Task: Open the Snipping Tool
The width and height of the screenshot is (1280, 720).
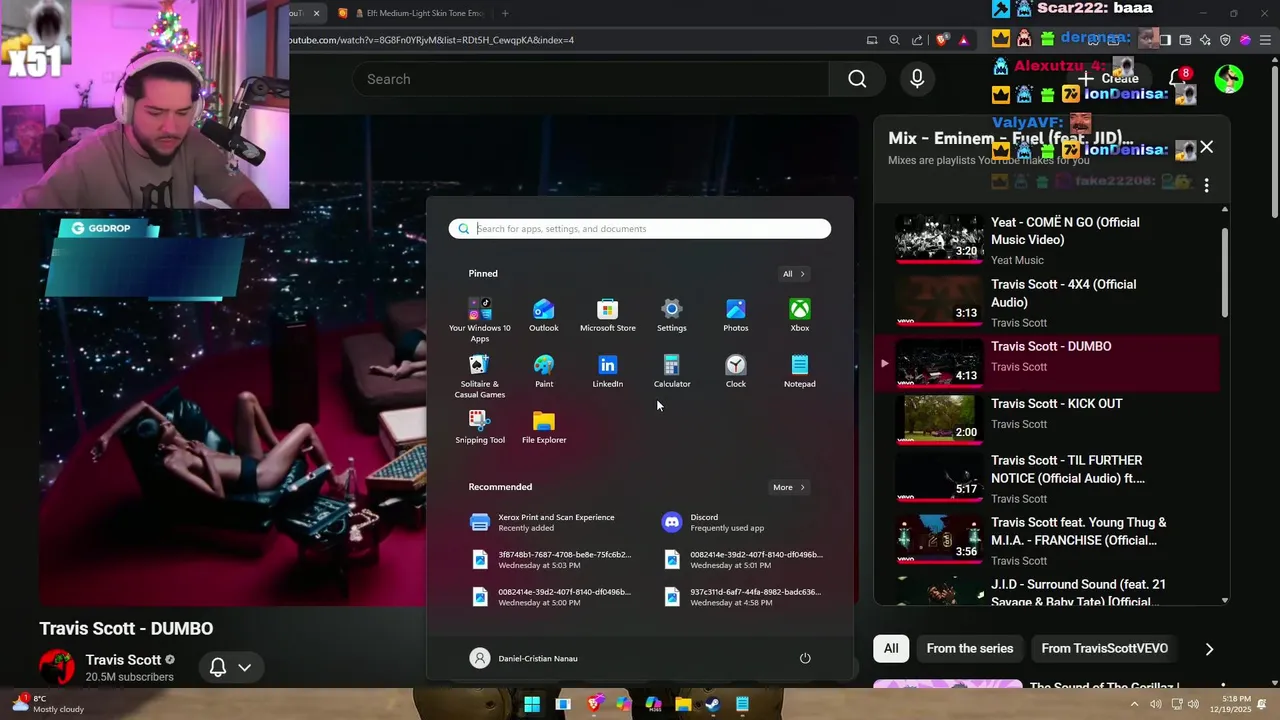Action: tap(480, 427)
